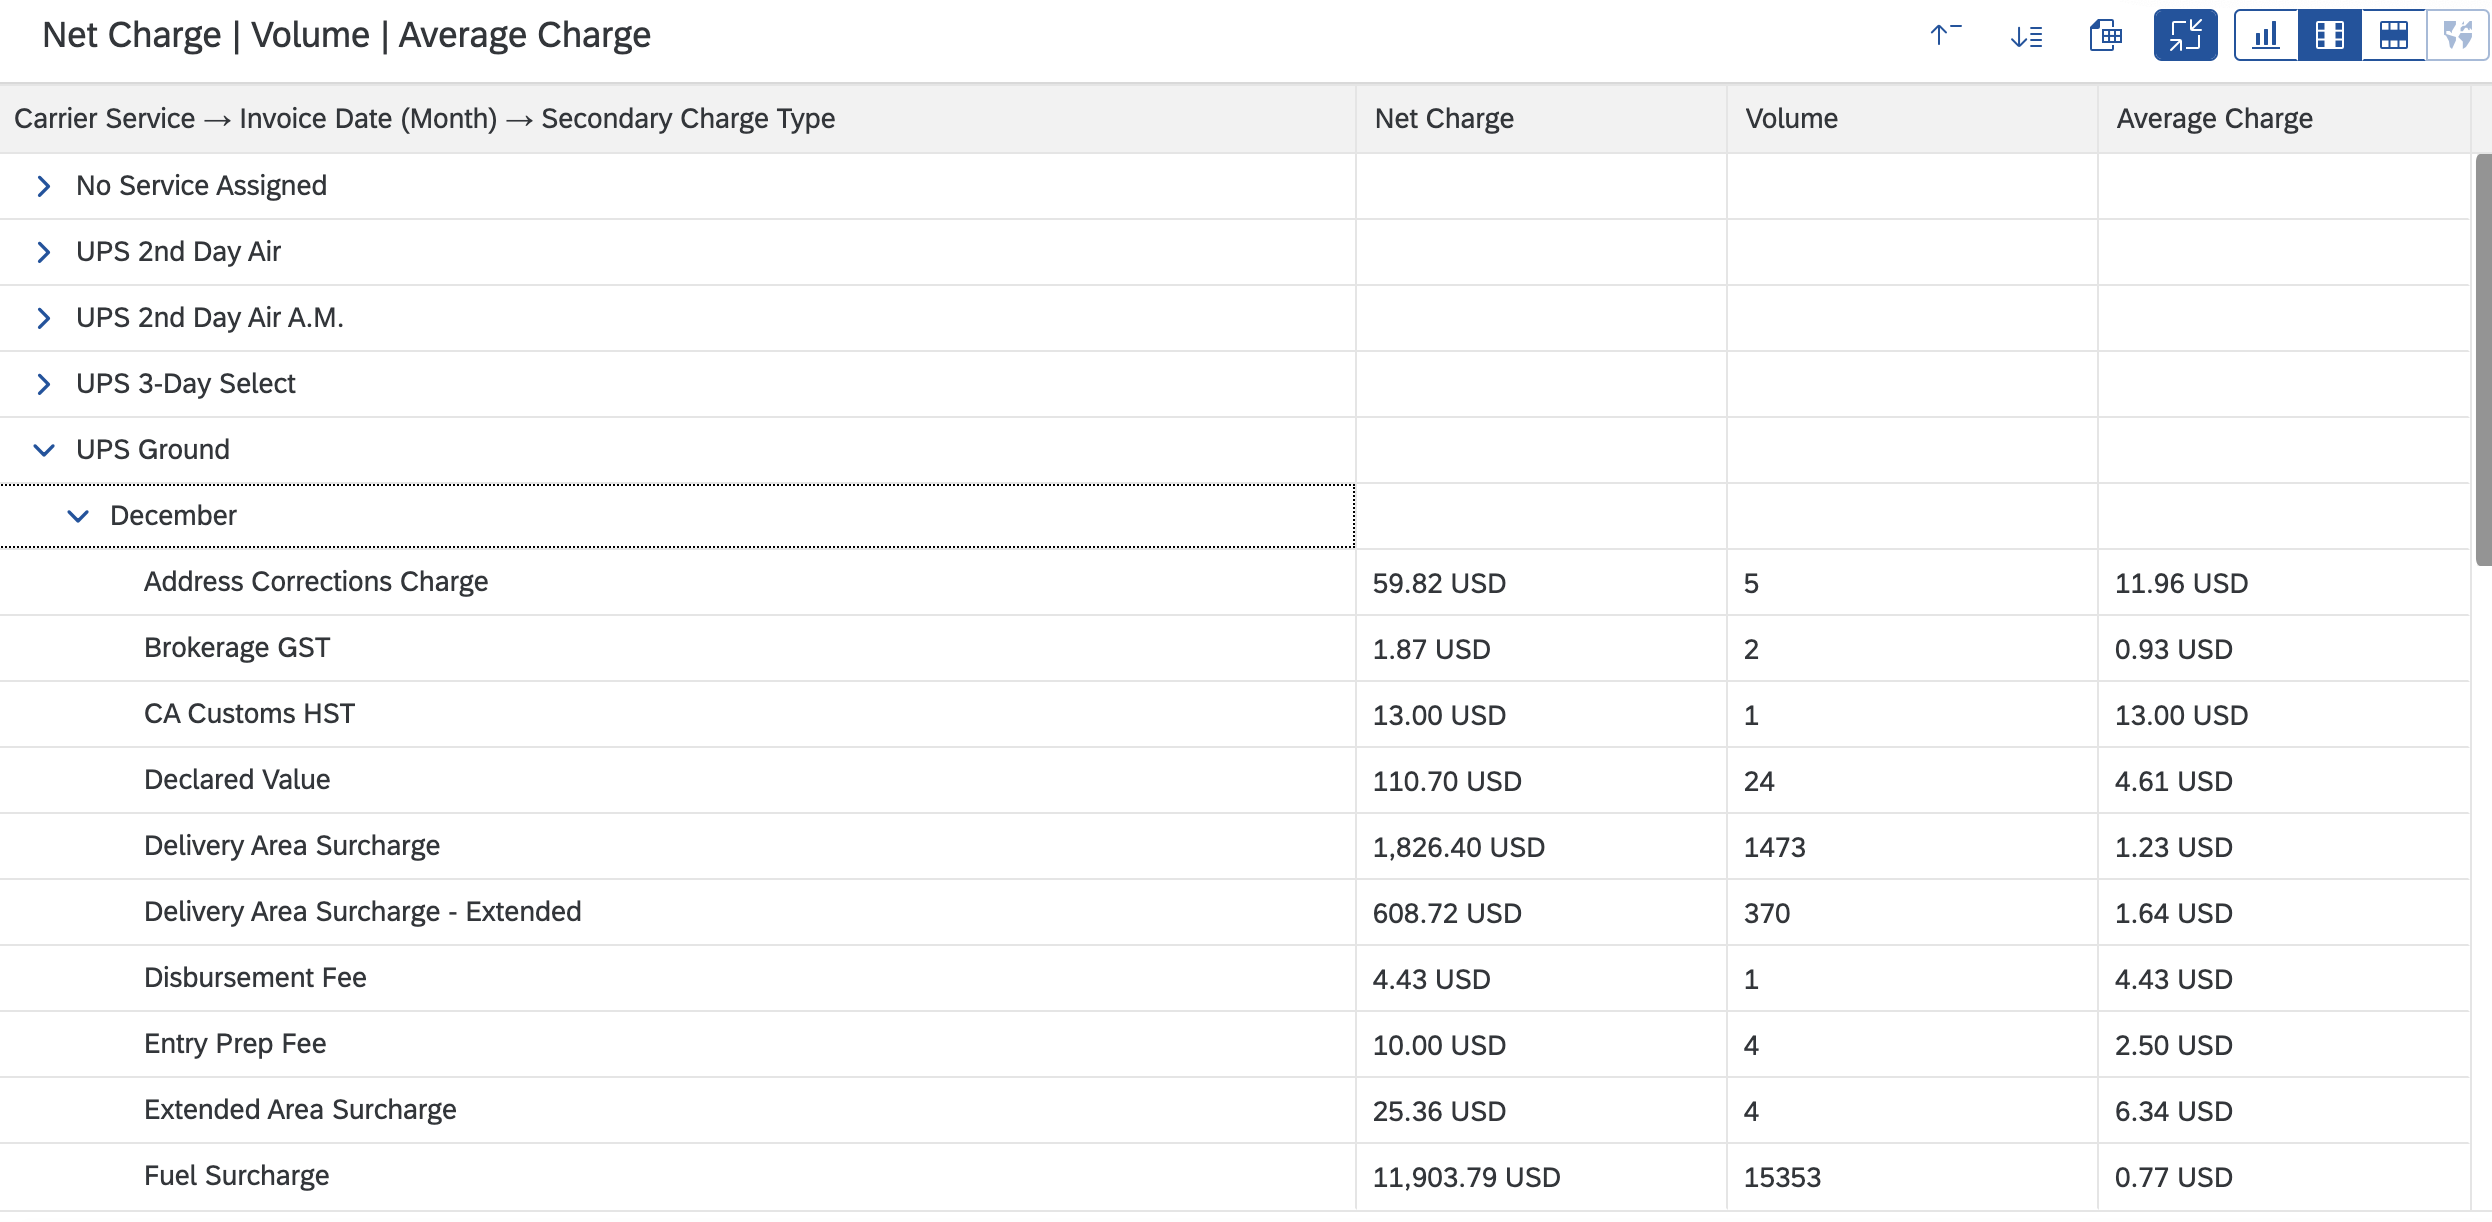This screenshot has height=1222, width=2492.
Task: Select the 'Brokerage GST' row label
Action: pos(237,648)
